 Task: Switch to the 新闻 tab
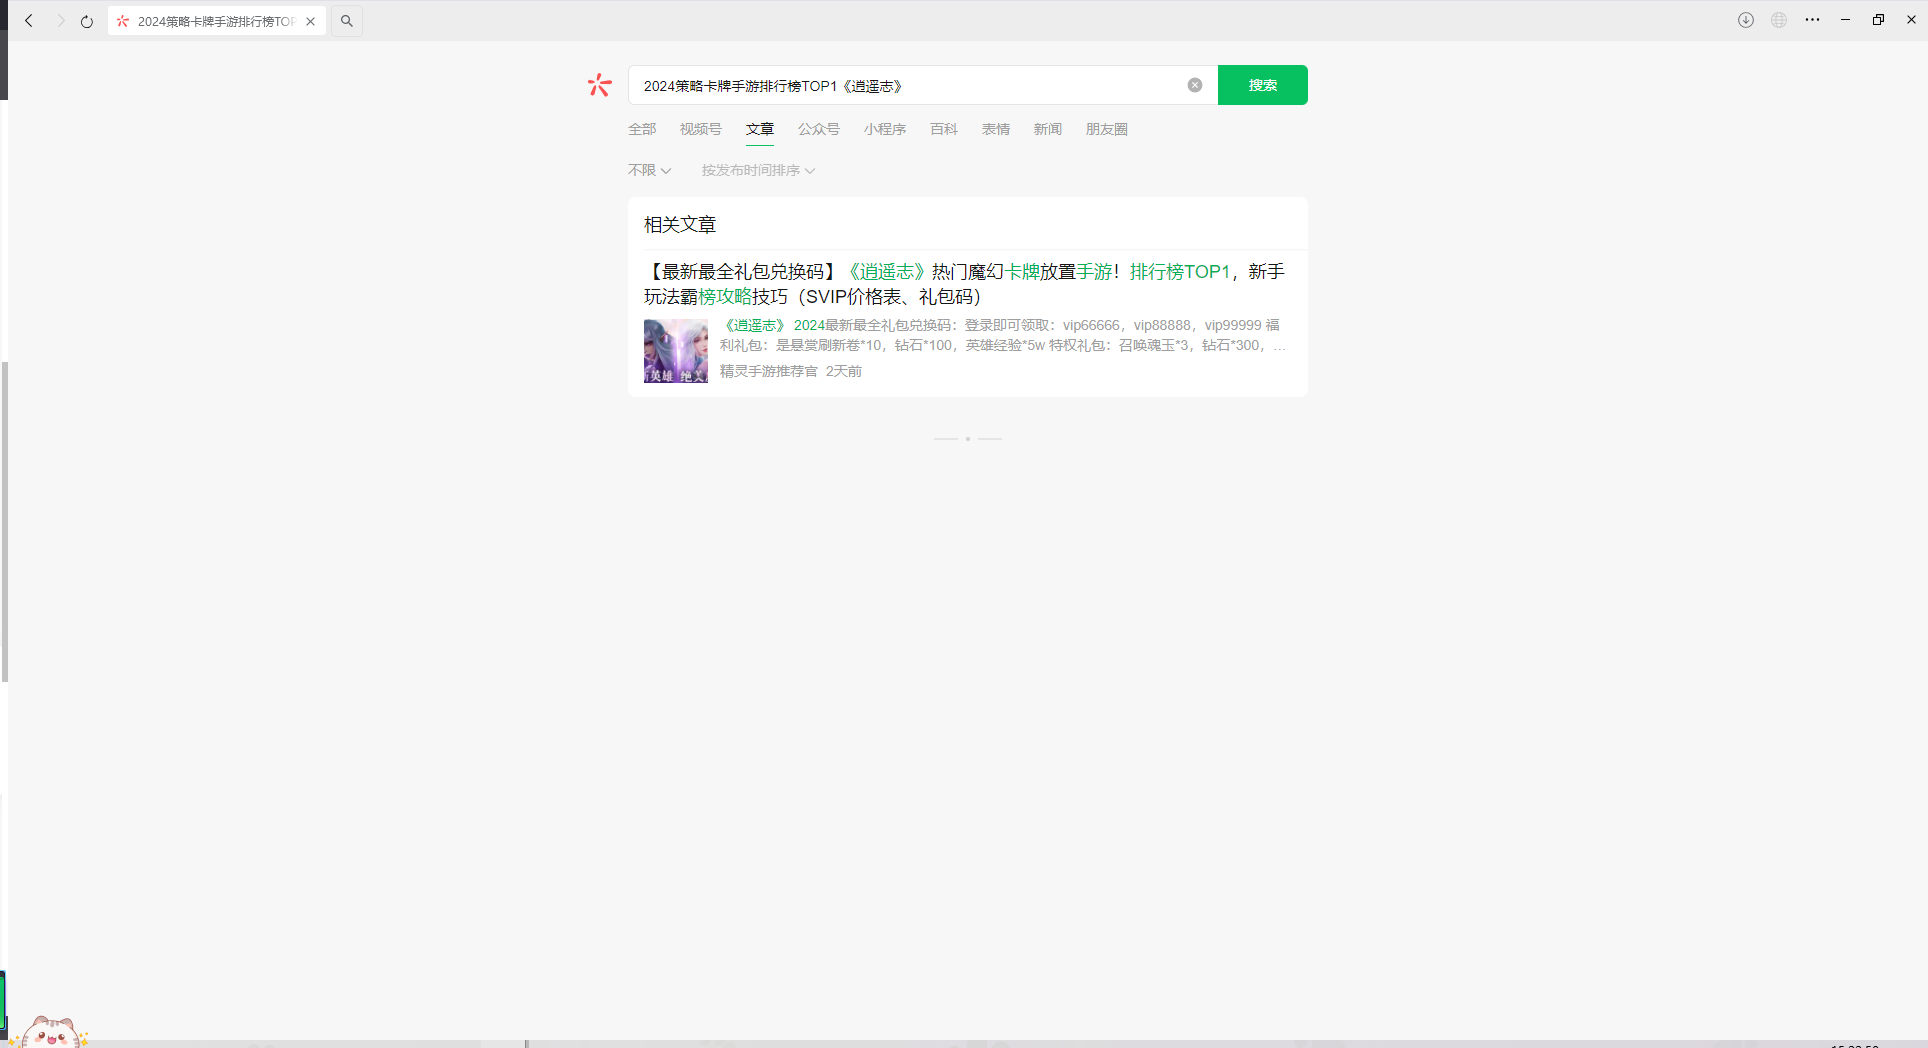pos(1048,129)
